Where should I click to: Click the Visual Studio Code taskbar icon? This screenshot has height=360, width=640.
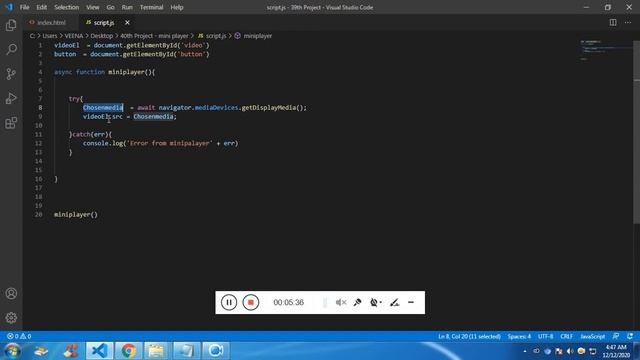coord(100,351)
